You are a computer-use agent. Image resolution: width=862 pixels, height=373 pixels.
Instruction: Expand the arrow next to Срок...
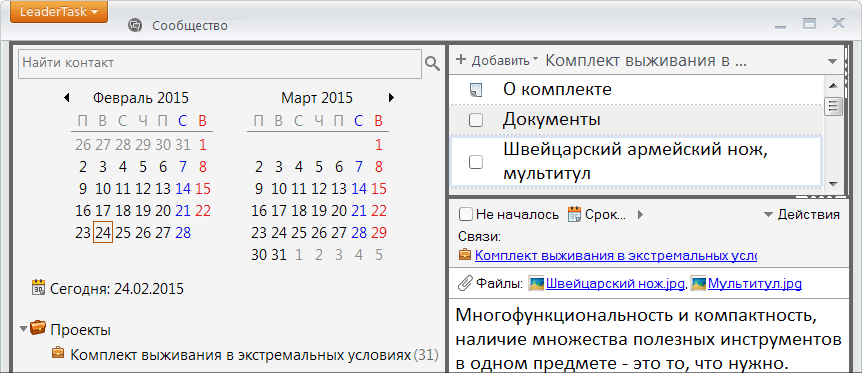coord(640,215)
